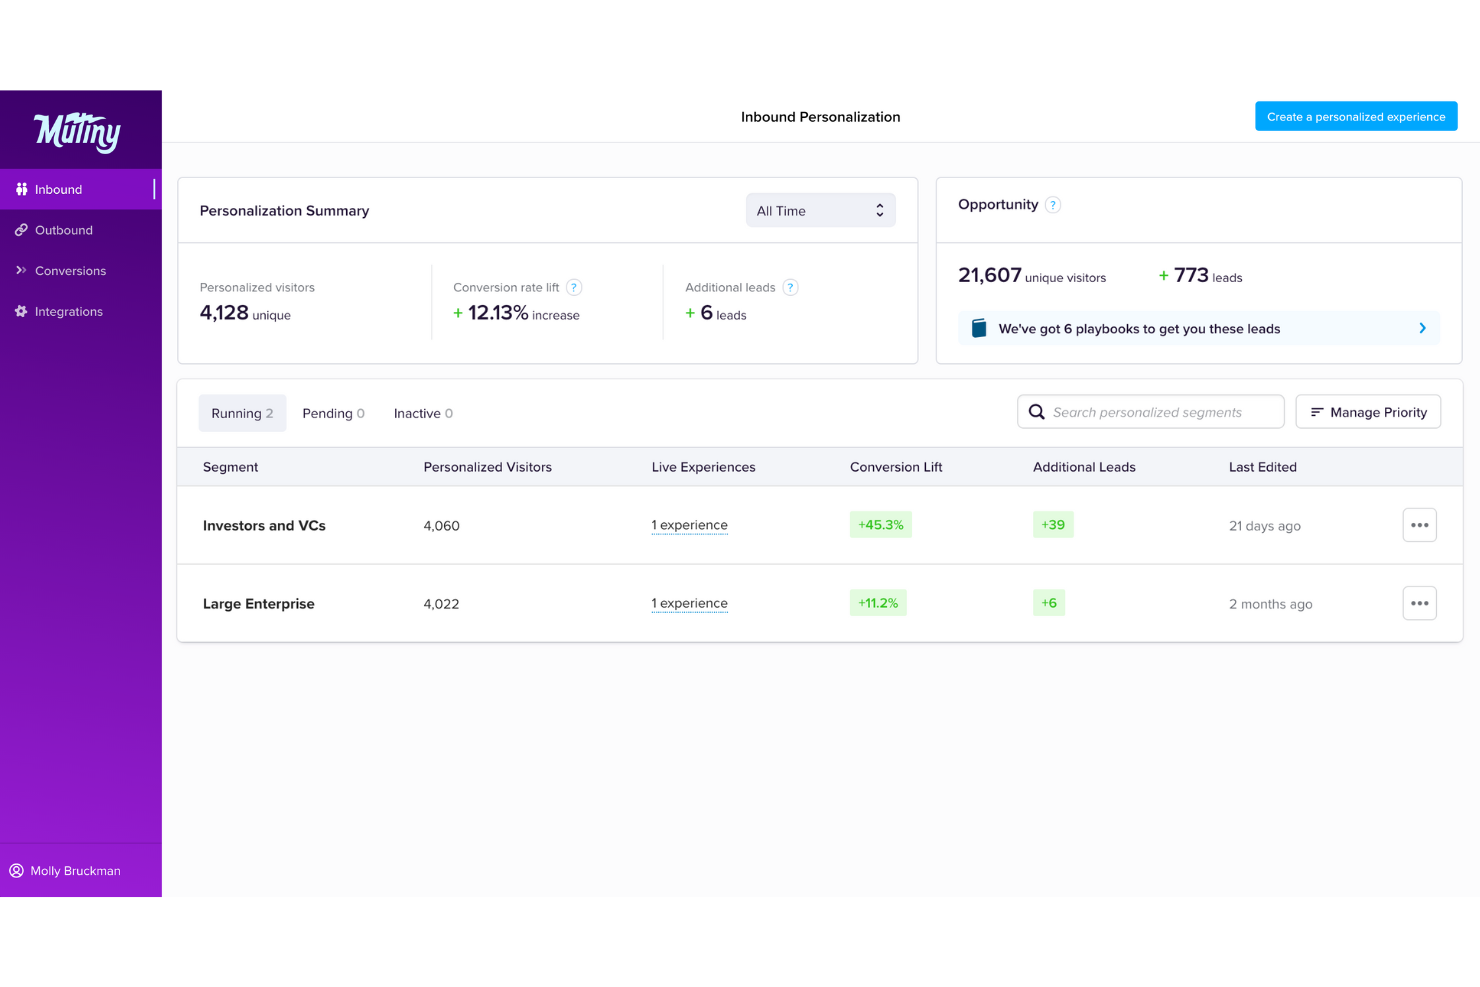Image resolution: width=1480 pixels, height=987 pixels.
Task: Click the playbook book icon
Action: [x=979, y=329]
